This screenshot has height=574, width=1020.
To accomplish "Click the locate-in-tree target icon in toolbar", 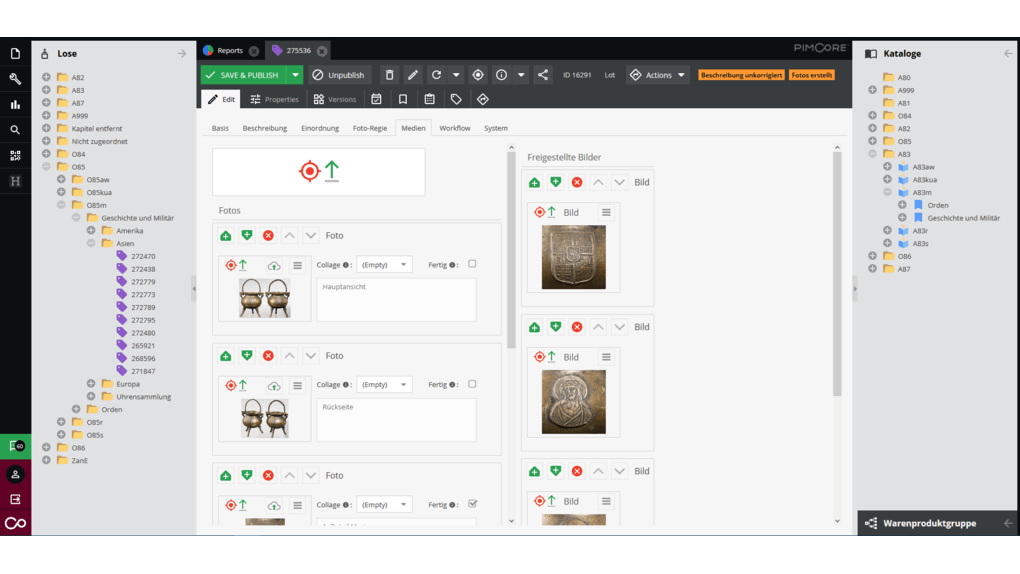I will pyautogui.click(x=477, y=75).
